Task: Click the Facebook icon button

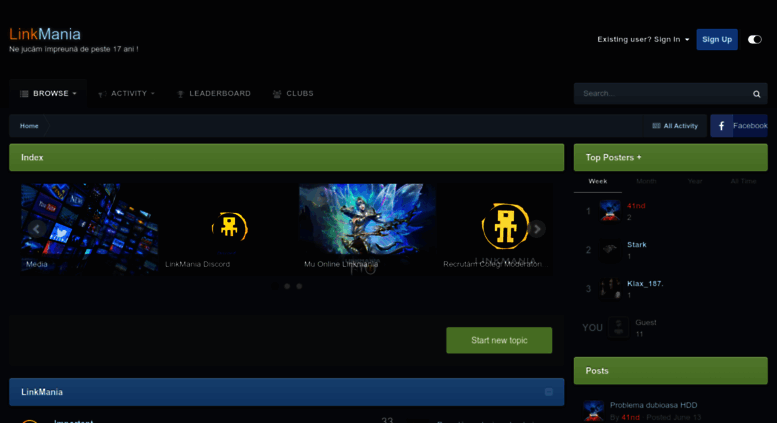Action: point(722,126)
